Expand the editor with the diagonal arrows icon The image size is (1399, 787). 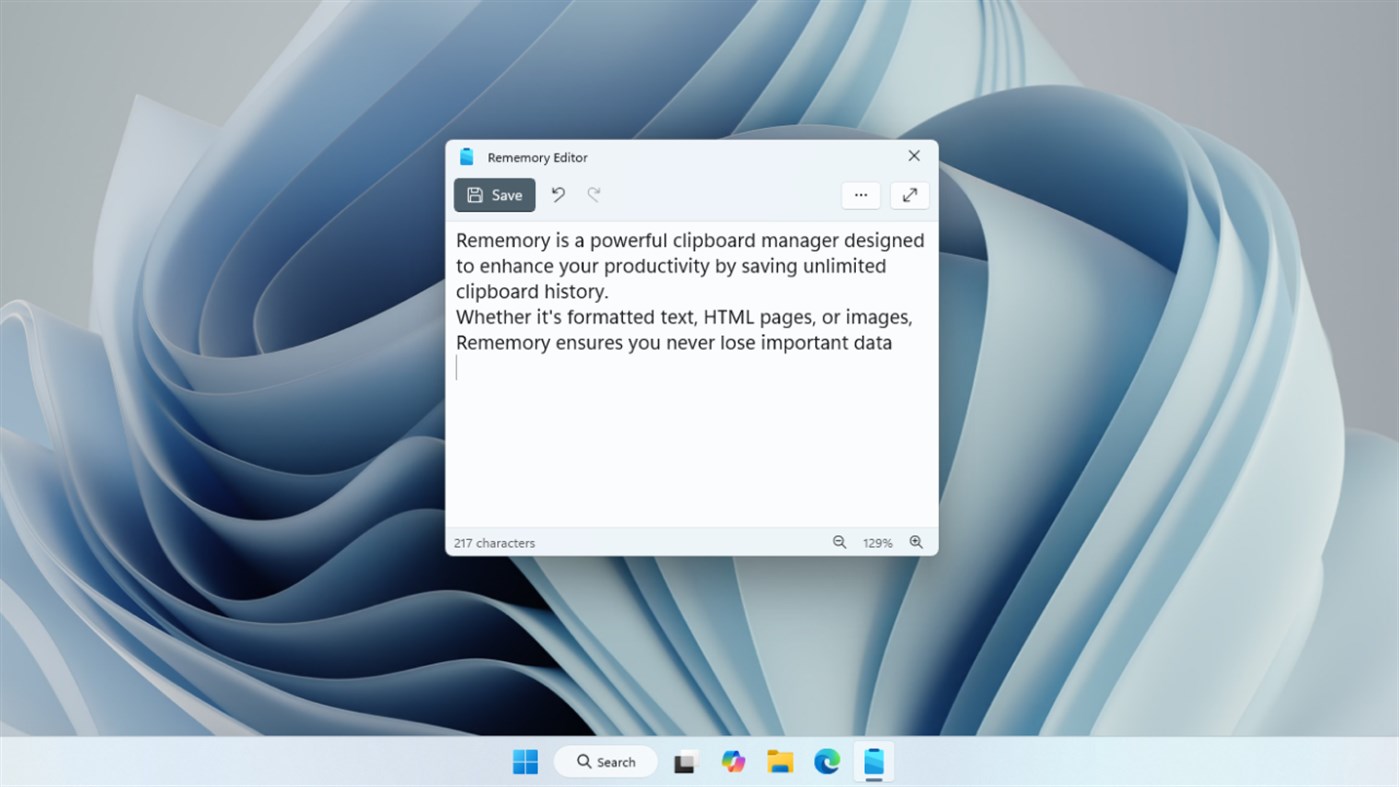[x=909, y=195]
